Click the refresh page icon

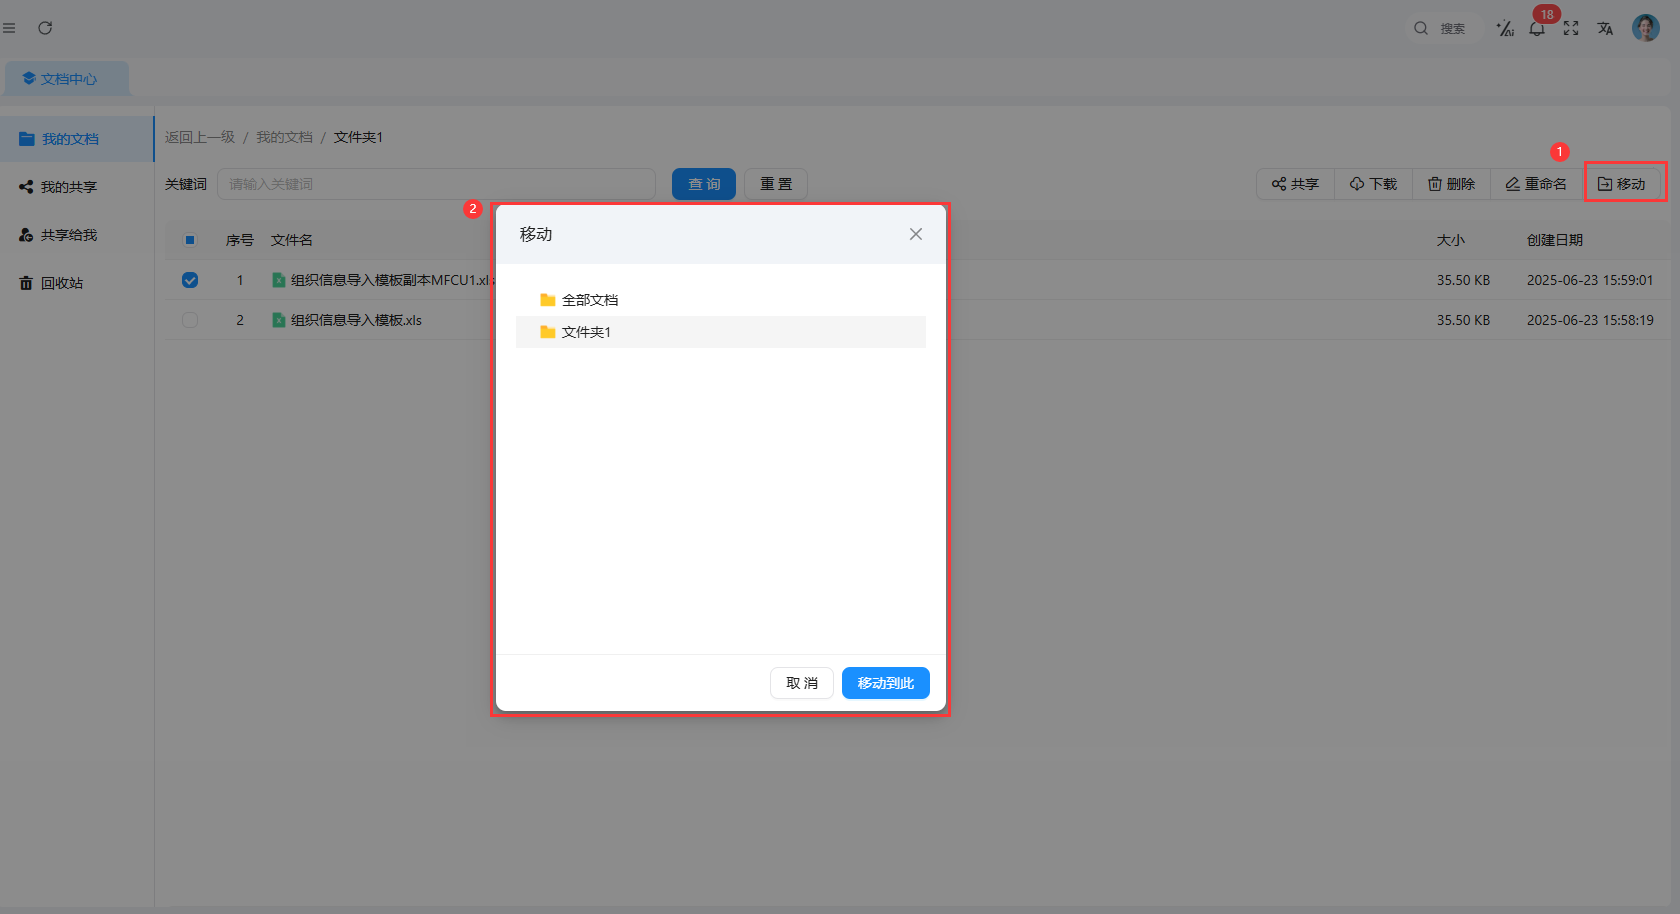click(x=45, y=28)
